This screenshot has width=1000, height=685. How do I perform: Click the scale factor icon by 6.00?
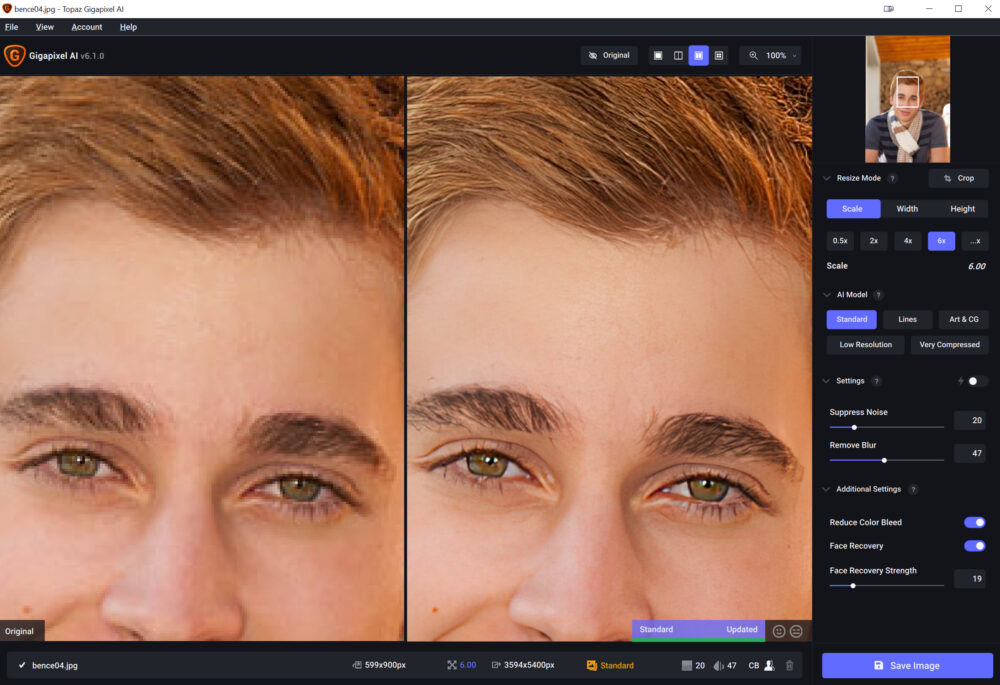(452, 665)
